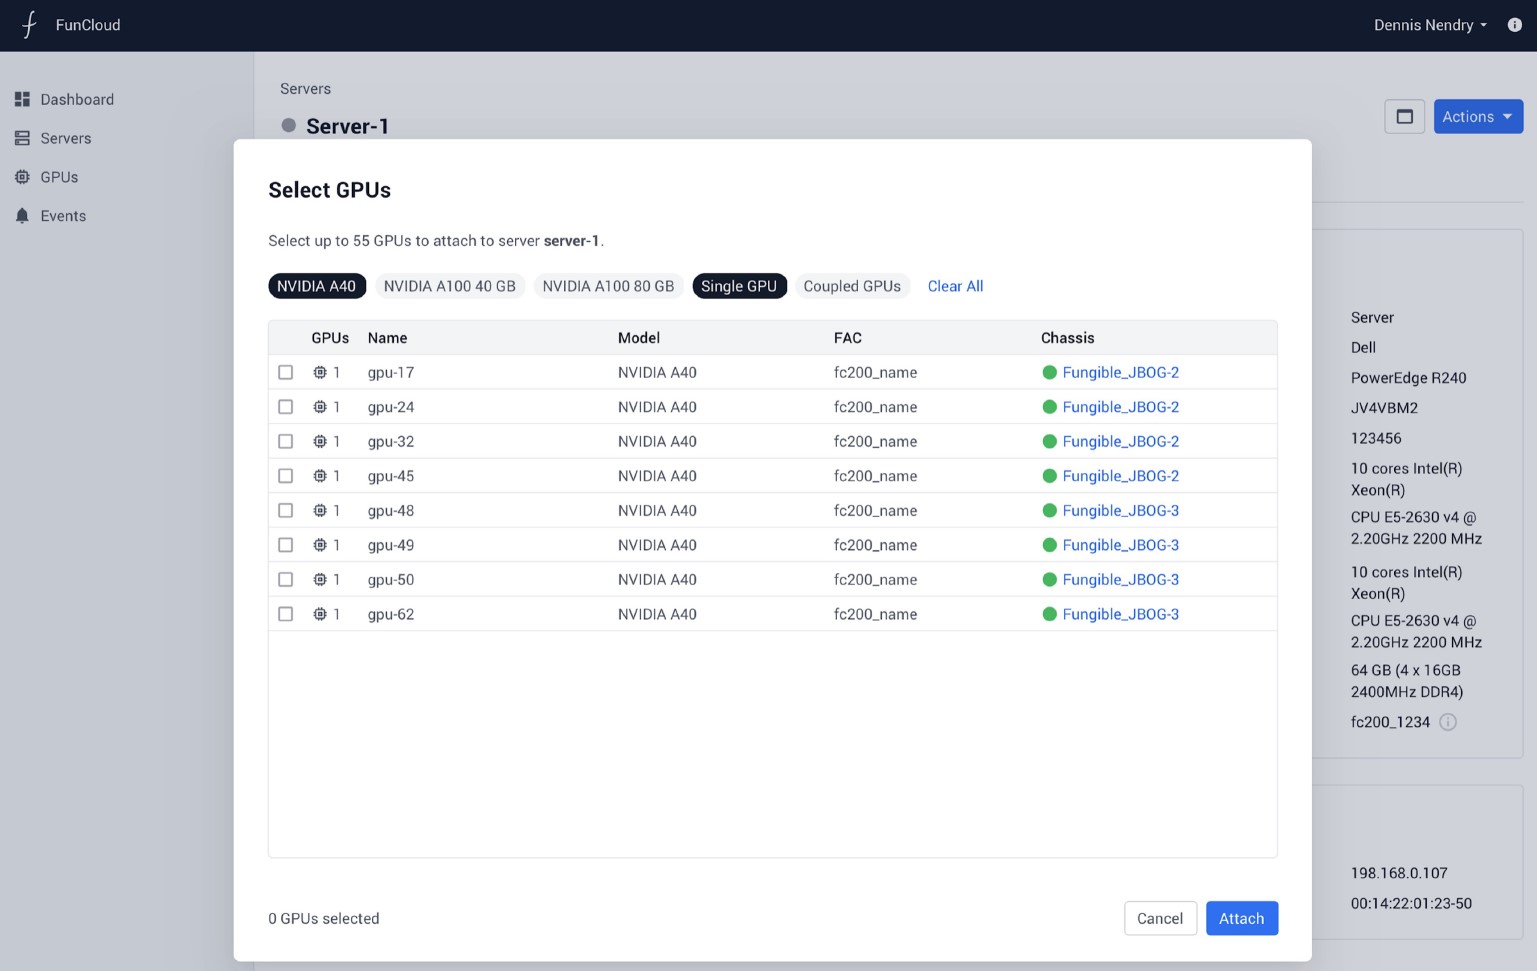Check the box for gpu-17
Screen dimensions: 1537x971
(286, 372)
